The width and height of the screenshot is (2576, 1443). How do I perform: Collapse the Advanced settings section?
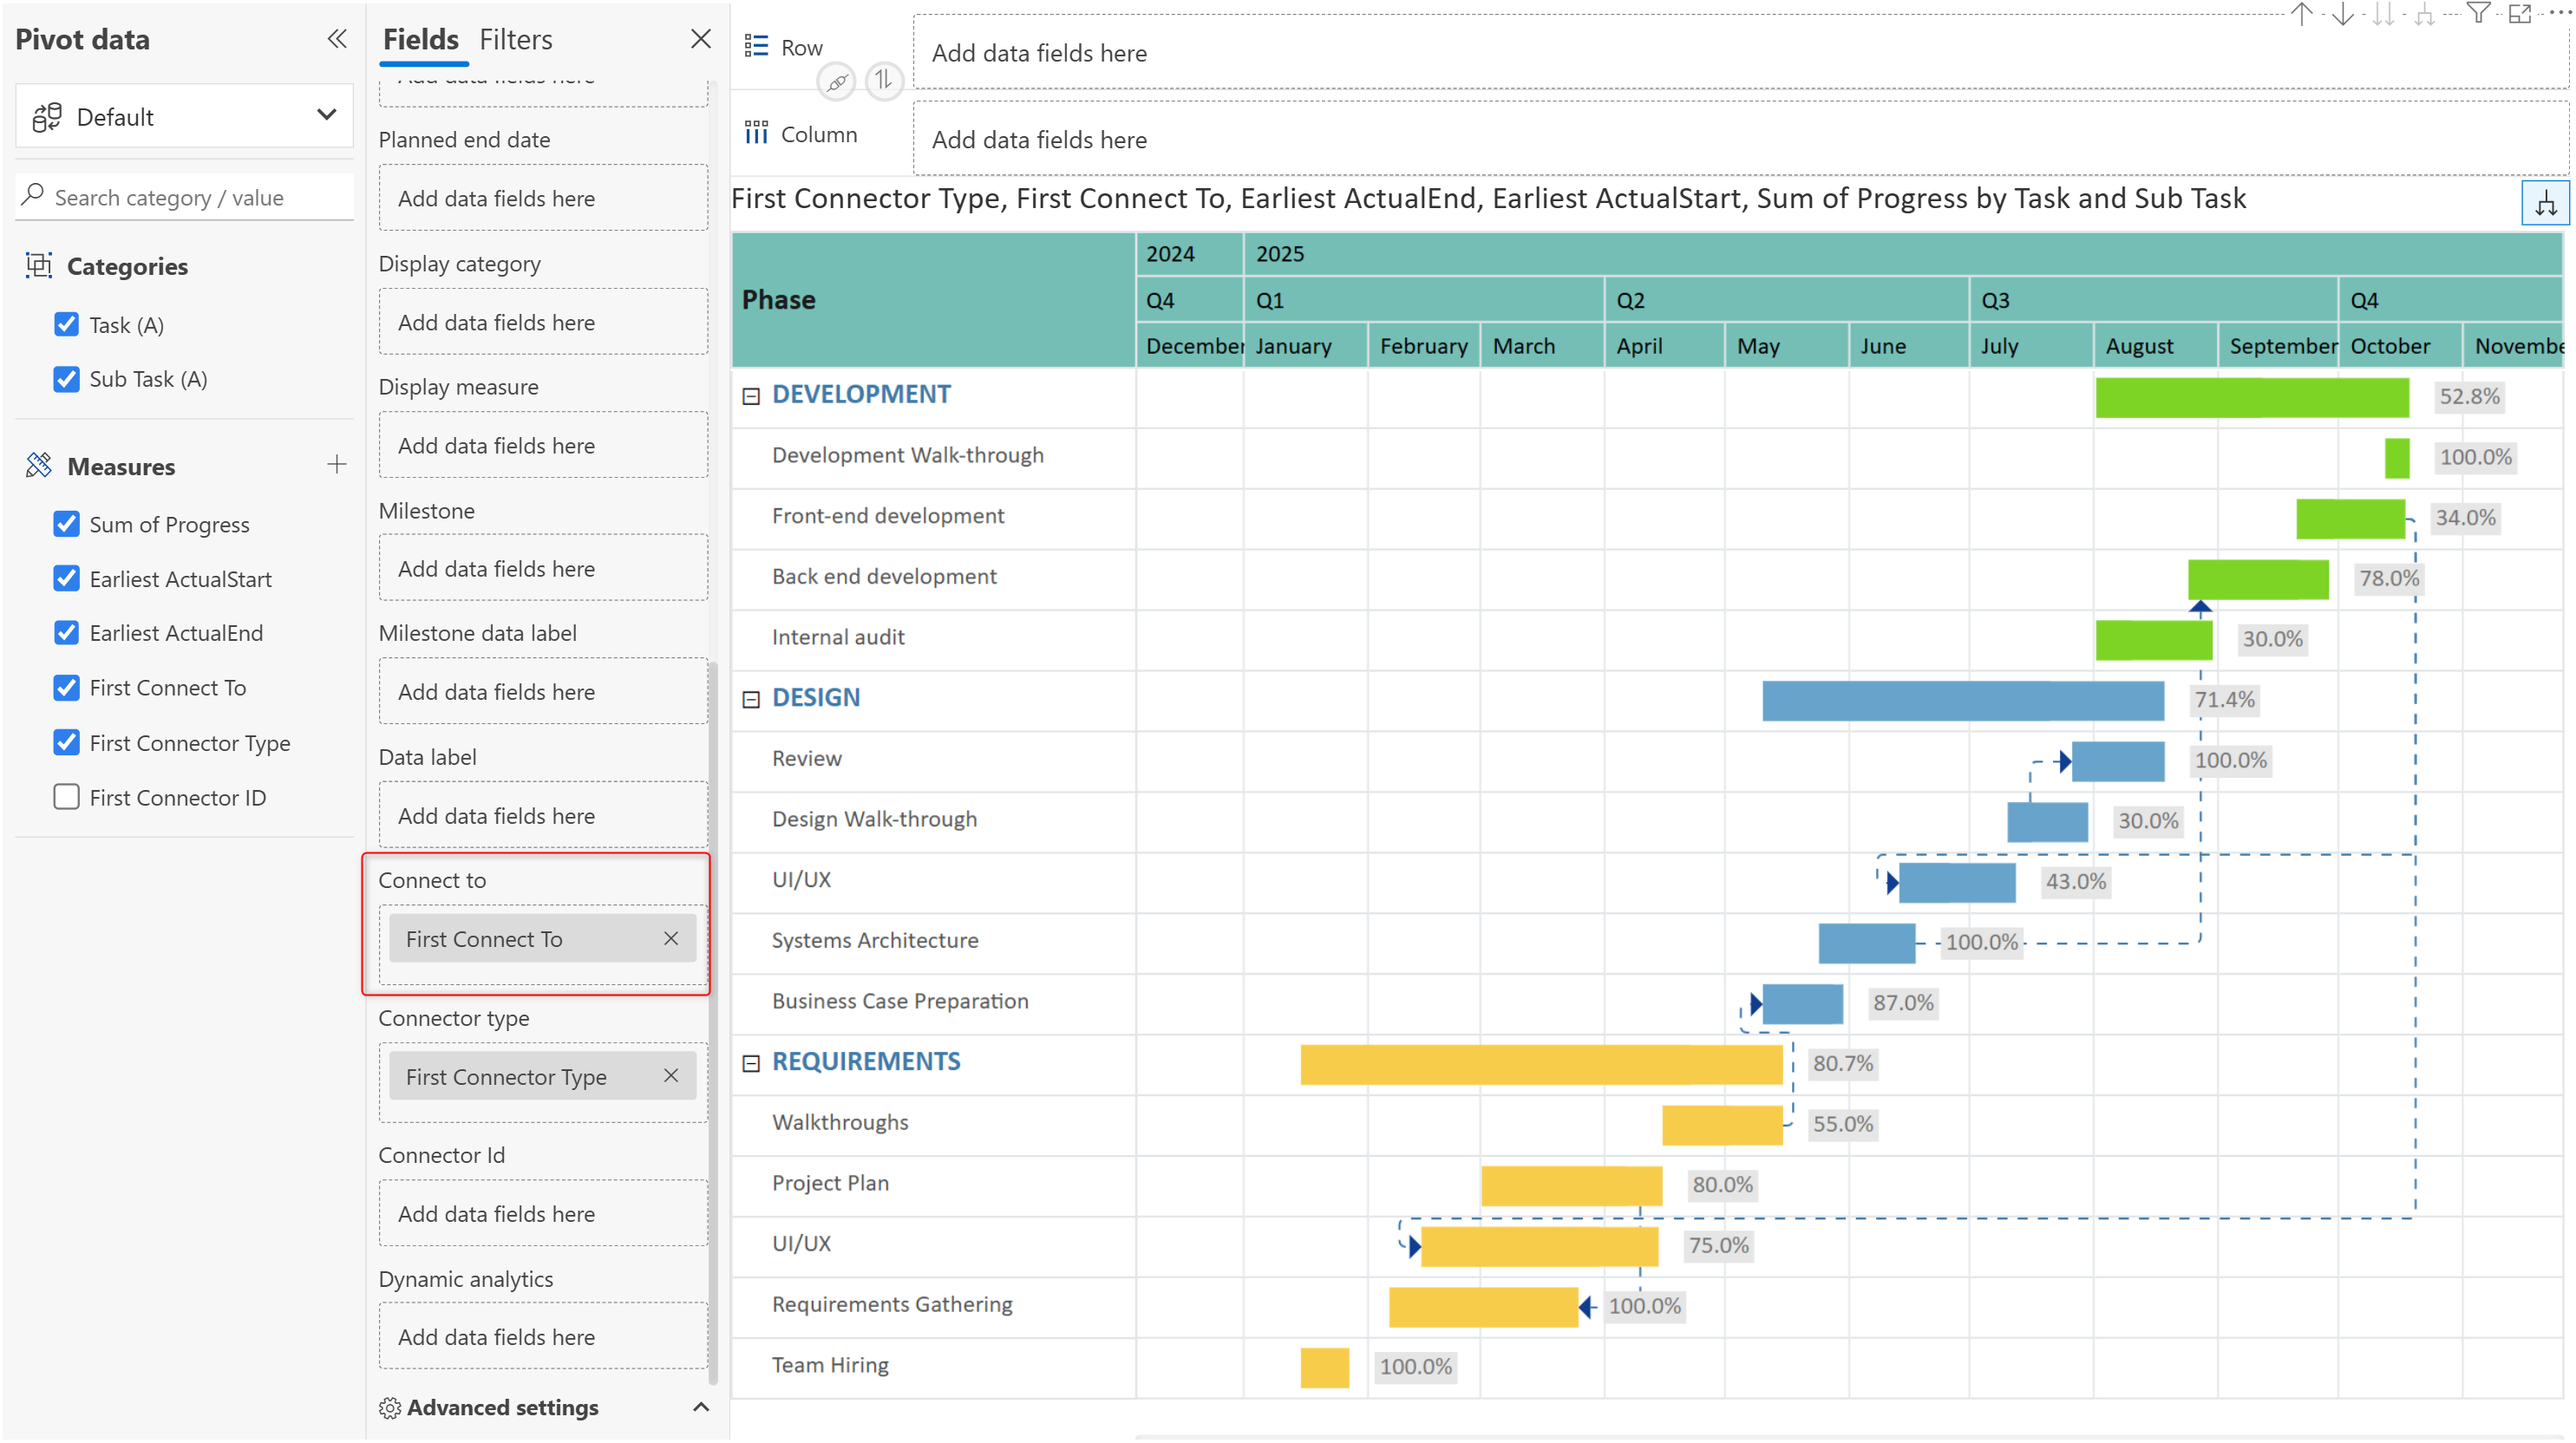tap(701, 1407)
